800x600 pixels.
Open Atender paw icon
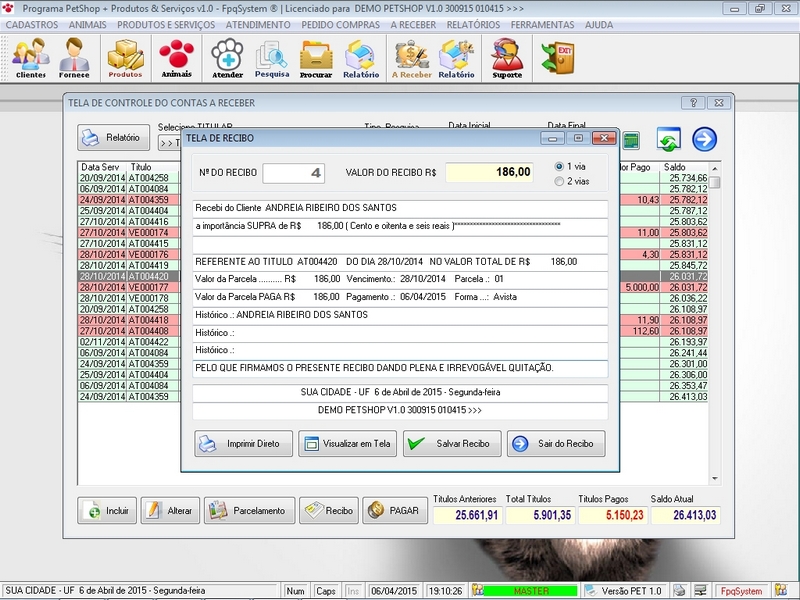228,58
